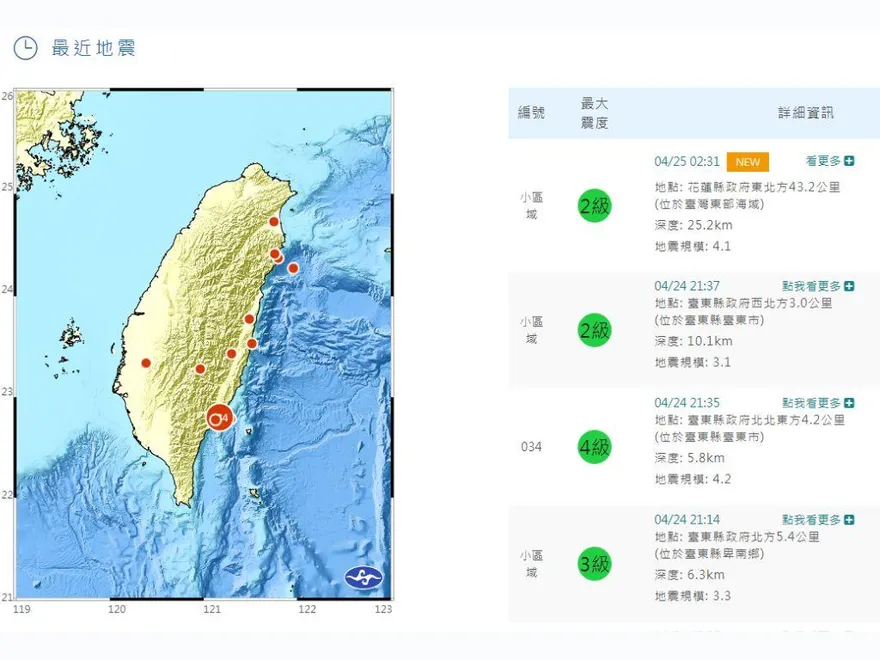The height and width of the screenshot is (660, 880).
Task: Select the northernmost red epicenter dot on map
Action: (x=274, y=221)
